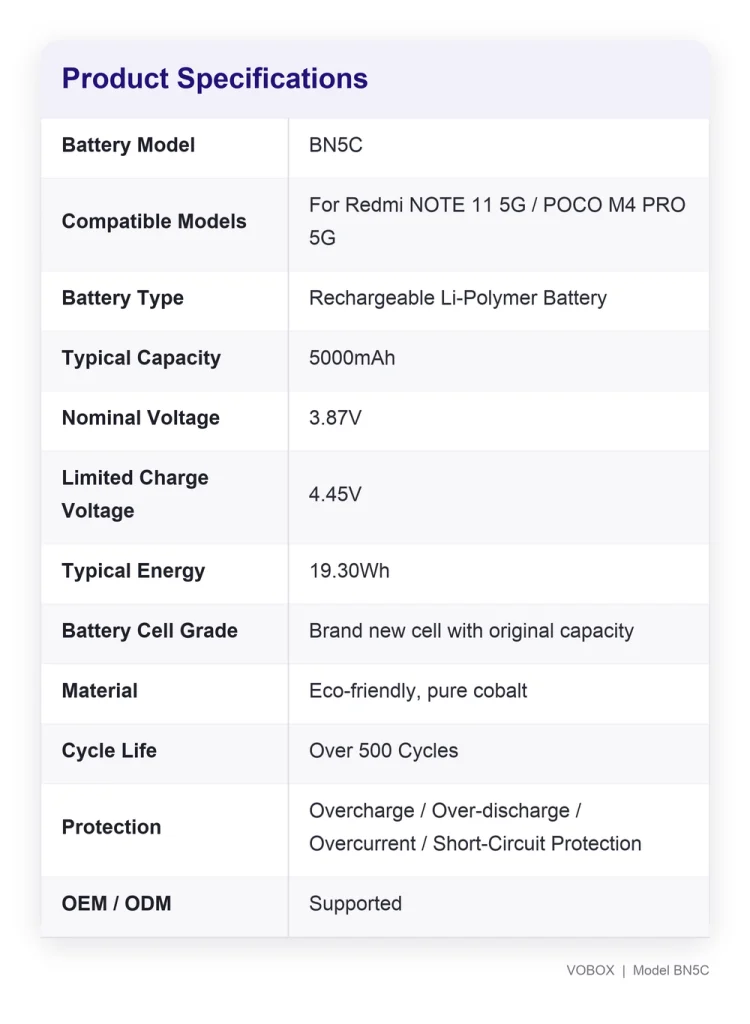The width and height of the screenshot is (750, 1024).
Task: Click the BN5C battery model value
Action: 336,145
